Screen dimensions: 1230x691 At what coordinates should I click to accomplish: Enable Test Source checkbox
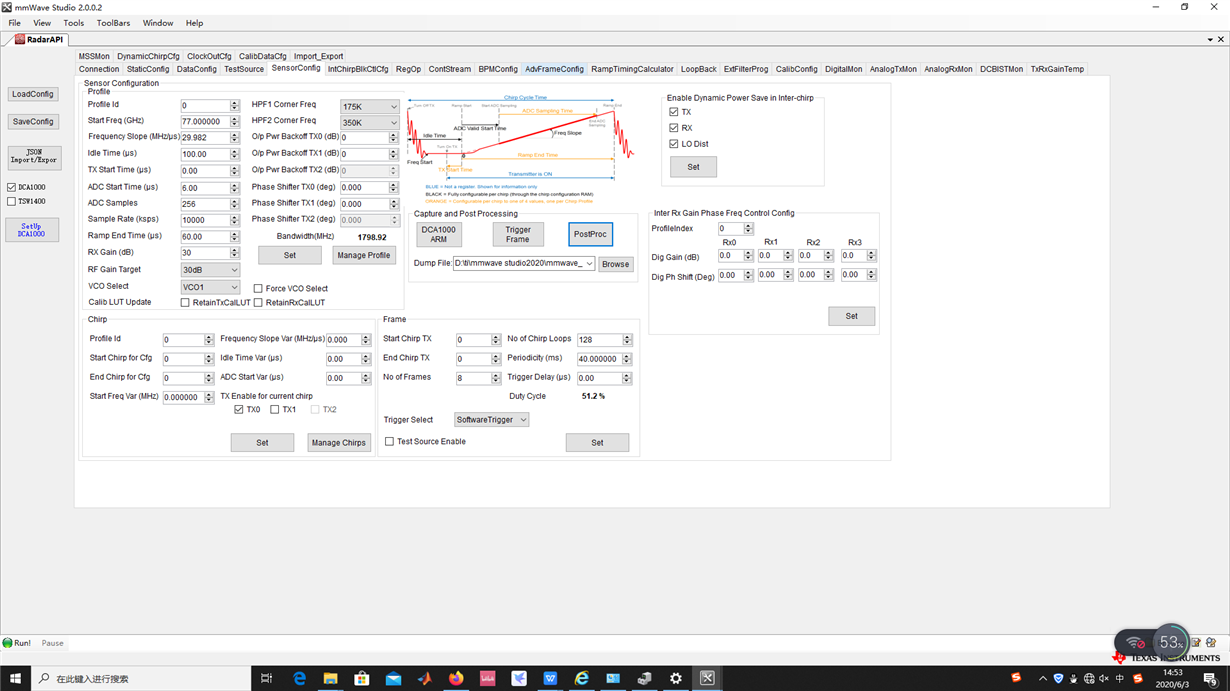point(390,442)
